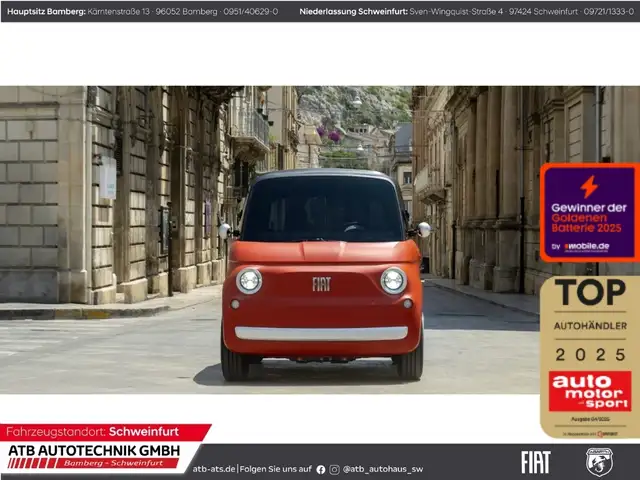Click the Sven-Wingquist-Straße 4 address text
The height and width of the screenshot is (480, 640).
tap(456, 11)
